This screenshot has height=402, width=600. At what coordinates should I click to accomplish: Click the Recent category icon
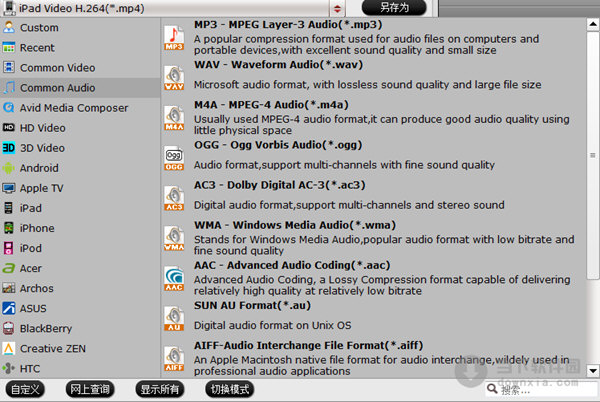point(8,48)
